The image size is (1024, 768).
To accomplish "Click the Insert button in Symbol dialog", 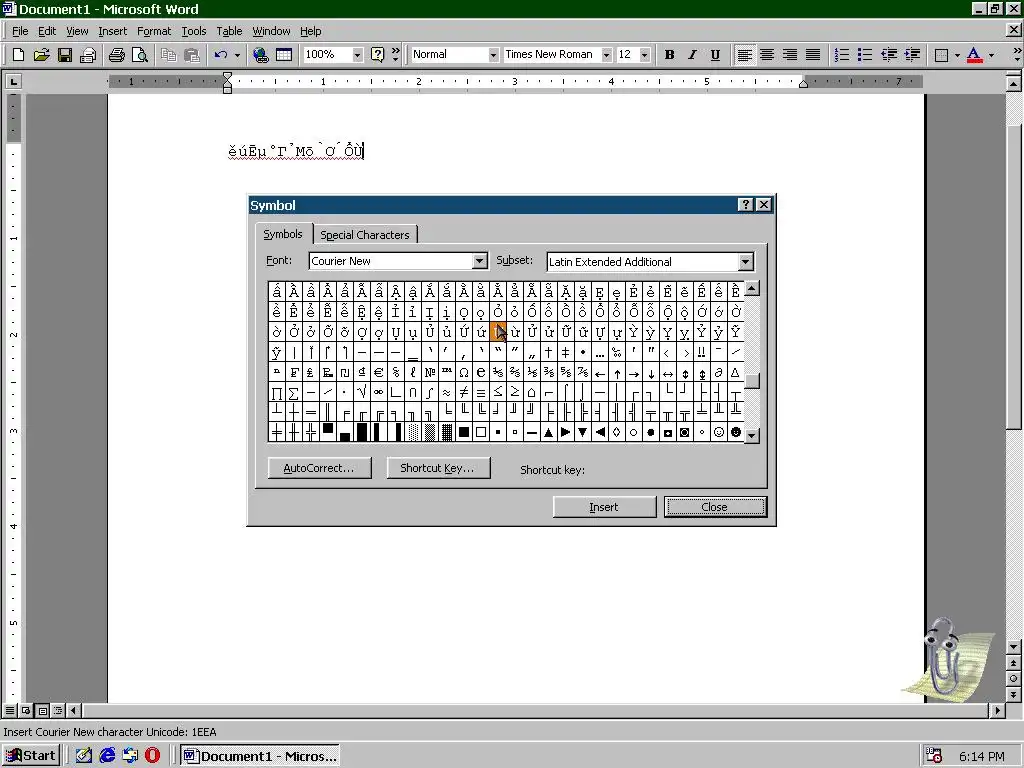I will coord(604,507).
